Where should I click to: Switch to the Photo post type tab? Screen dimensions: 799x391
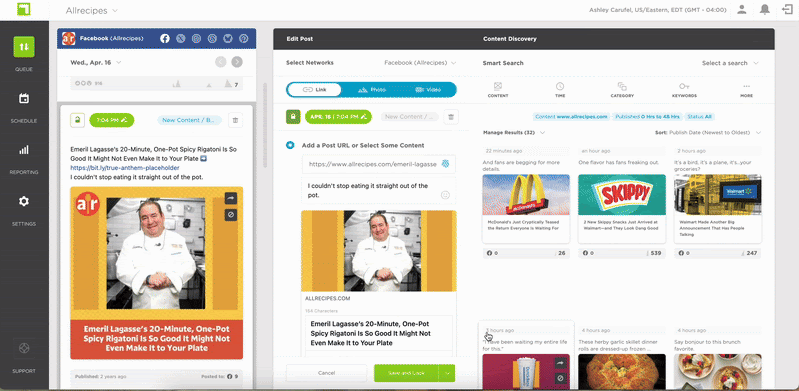click(372, 90)
